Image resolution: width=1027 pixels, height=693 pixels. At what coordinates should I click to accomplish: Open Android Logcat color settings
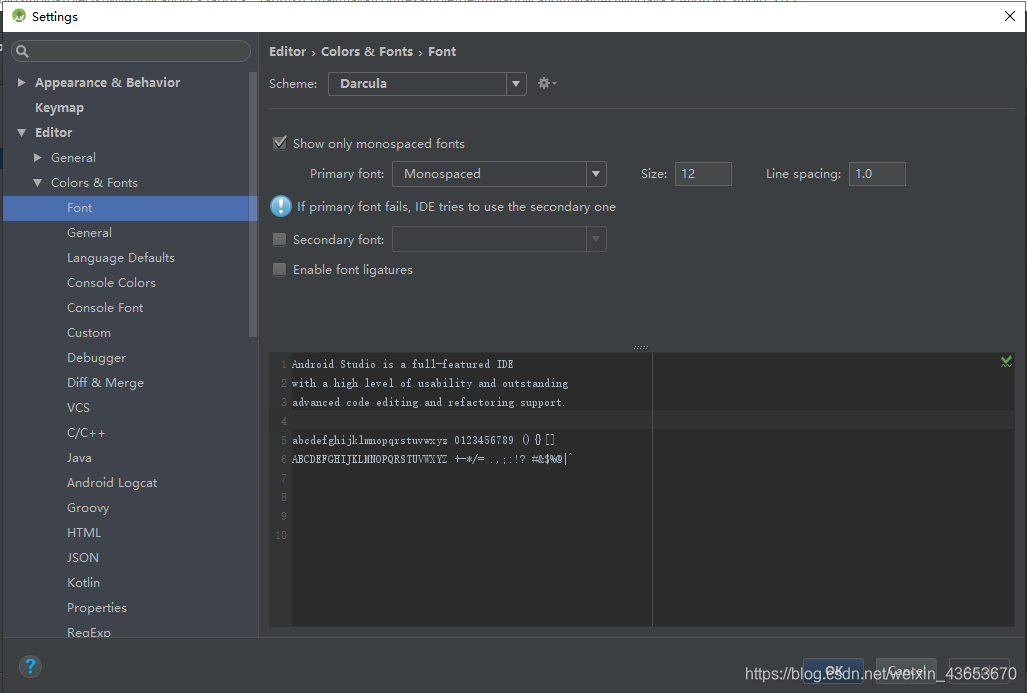112,483
